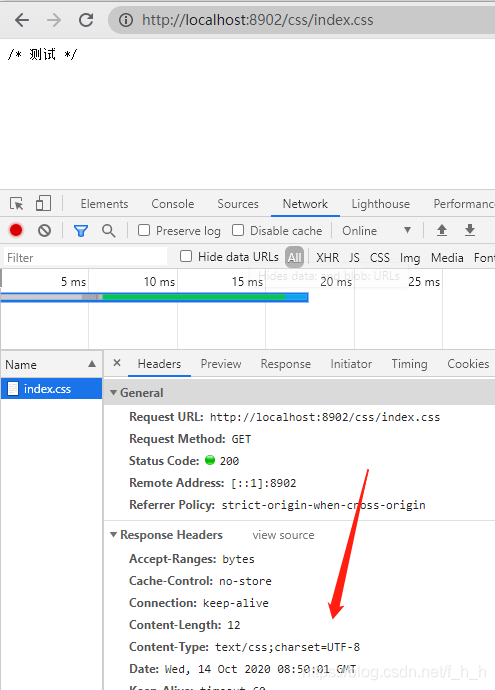Viewport: 495px width, 690px height.
Task: Switch to the Response details tab
Action: click(286, 364)
